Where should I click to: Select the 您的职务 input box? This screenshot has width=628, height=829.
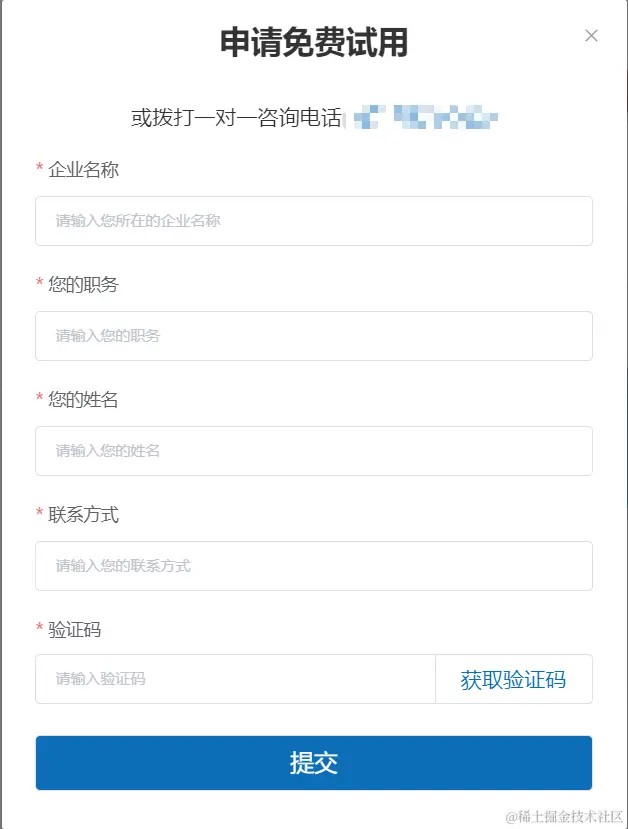point(314,336)
